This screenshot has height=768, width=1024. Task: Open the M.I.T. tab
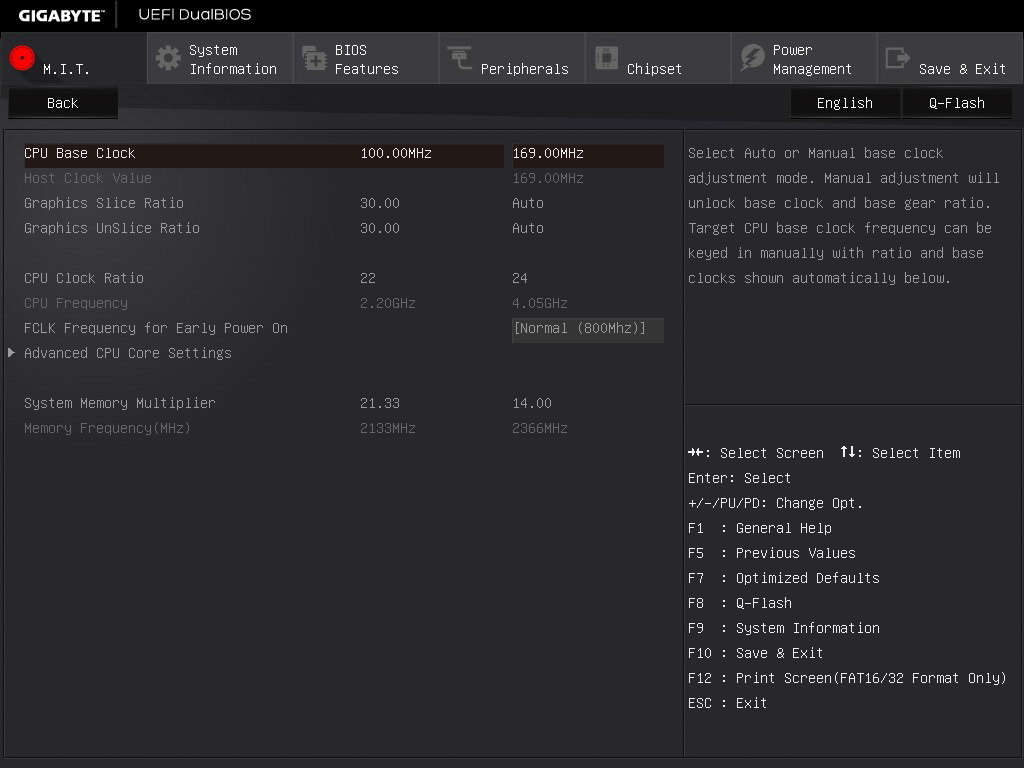(x=74, y=59)
